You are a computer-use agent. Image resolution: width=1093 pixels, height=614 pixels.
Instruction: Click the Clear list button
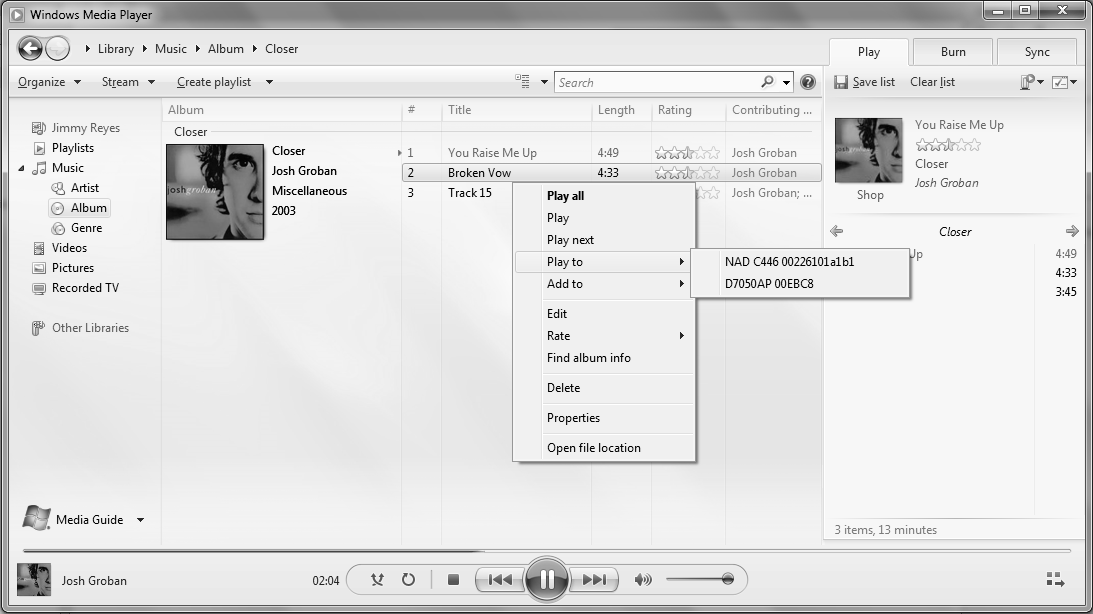click(x=933, y=82)
